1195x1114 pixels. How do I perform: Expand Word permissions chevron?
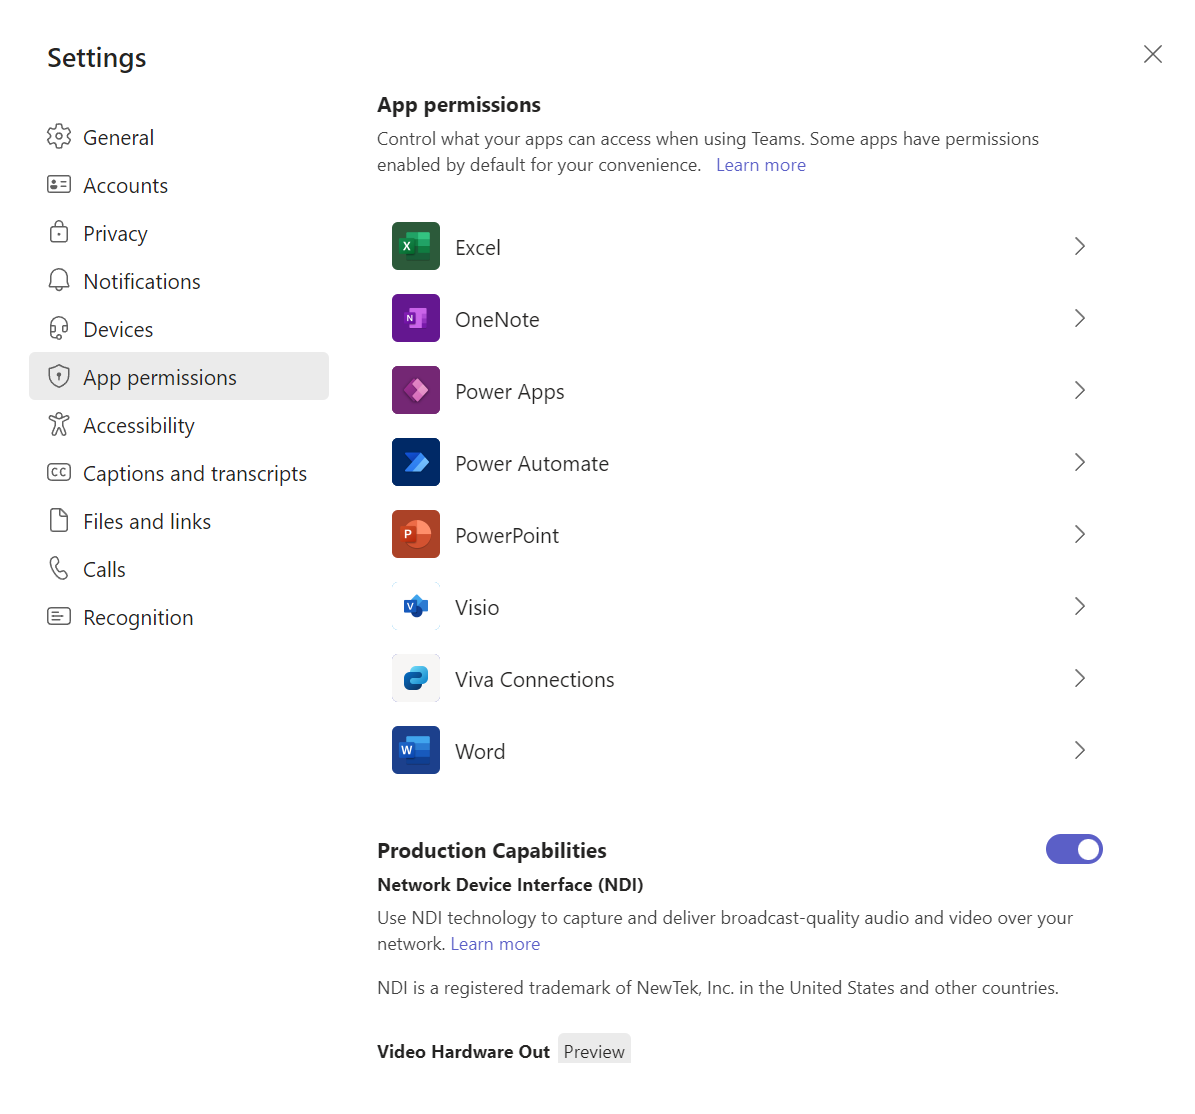tap(1079, 751)
